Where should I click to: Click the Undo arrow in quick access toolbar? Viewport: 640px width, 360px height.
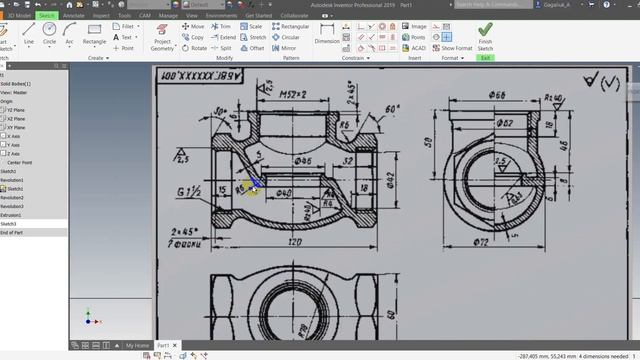tap(38, 4)
